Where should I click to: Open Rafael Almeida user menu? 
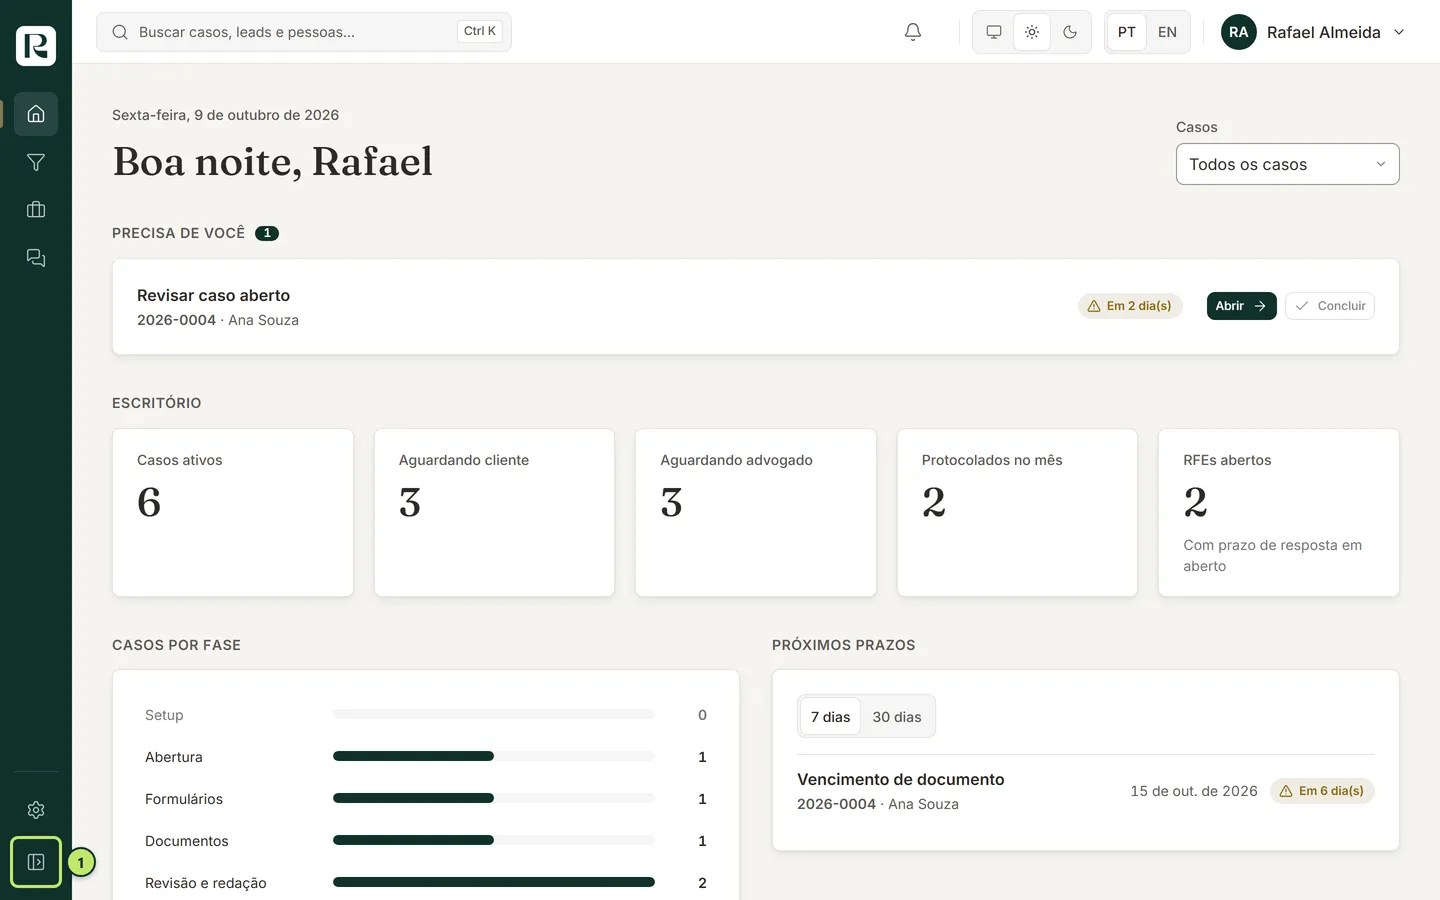click(x=1313, y=32)
